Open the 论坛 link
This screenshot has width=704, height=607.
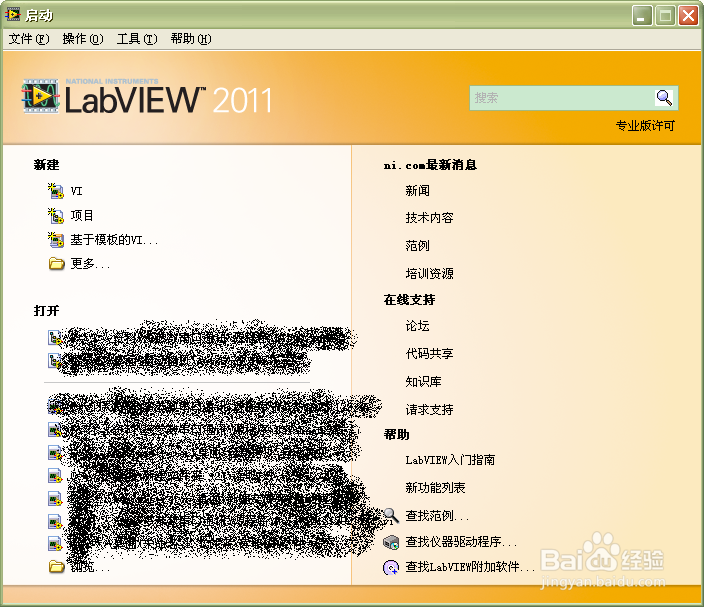tap(418, 325)
